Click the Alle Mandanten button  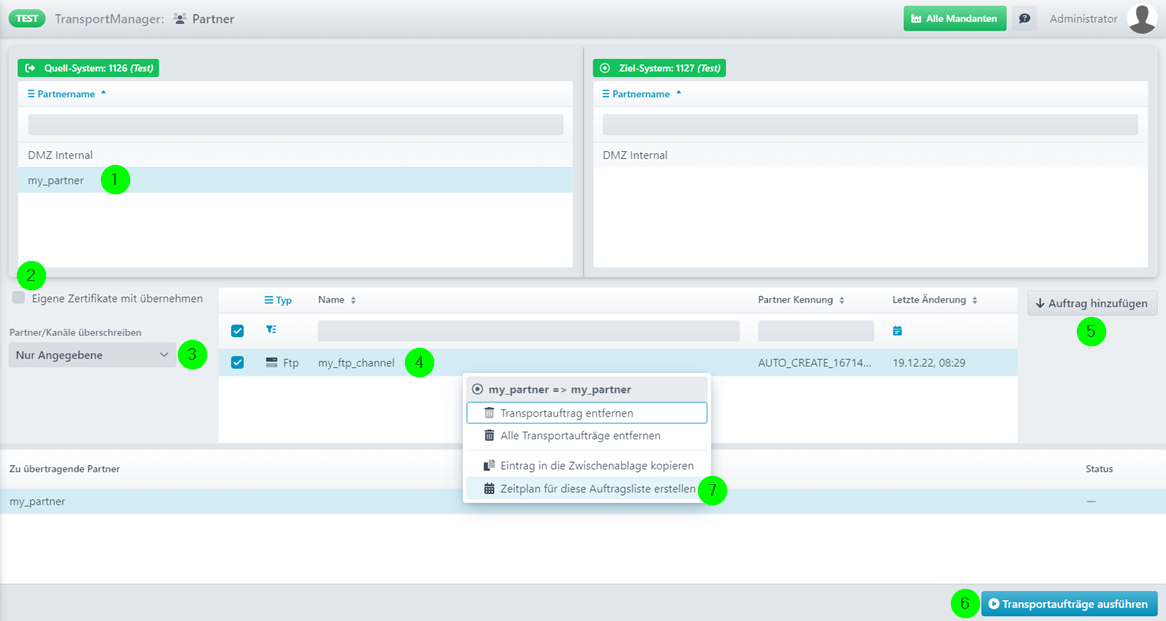(x=955, y=19)
